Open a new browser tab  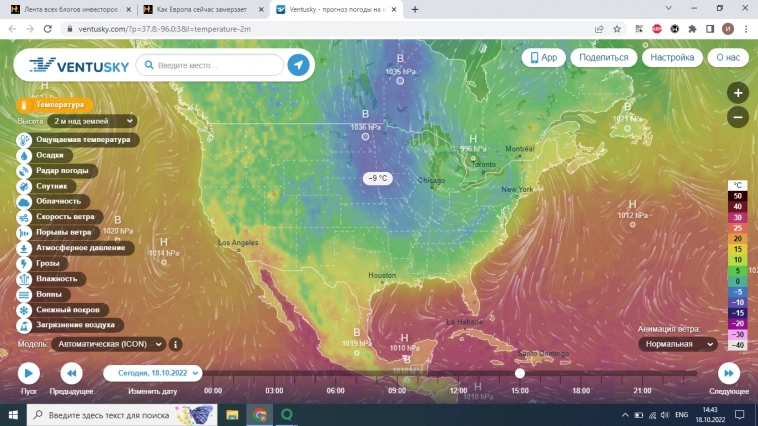point(415,10)
